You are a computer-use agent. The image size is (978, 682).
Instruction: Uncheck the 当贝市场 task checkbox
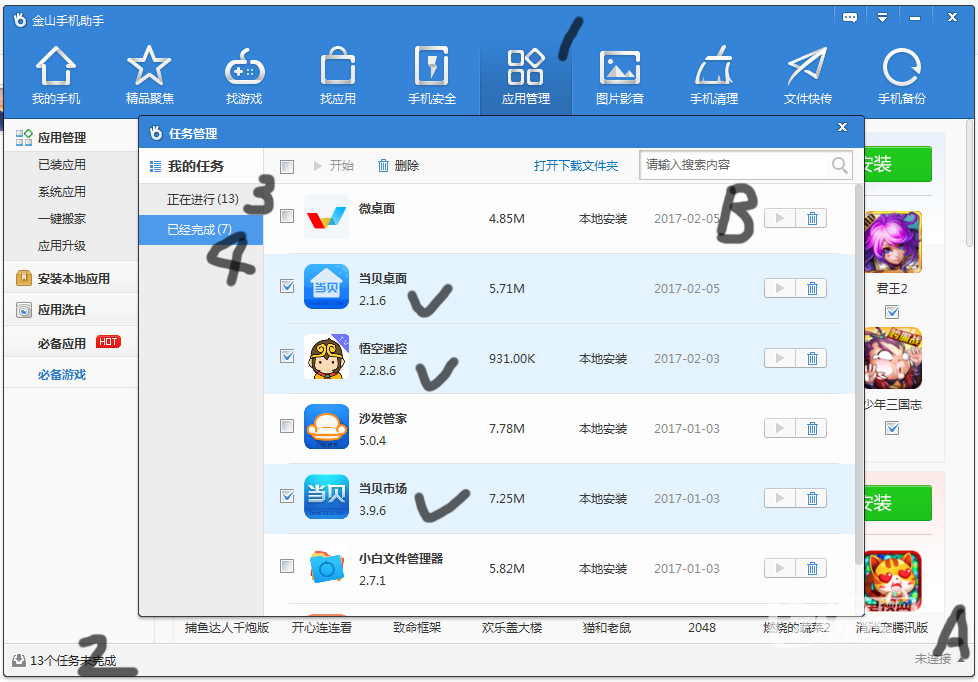[287, 495]
